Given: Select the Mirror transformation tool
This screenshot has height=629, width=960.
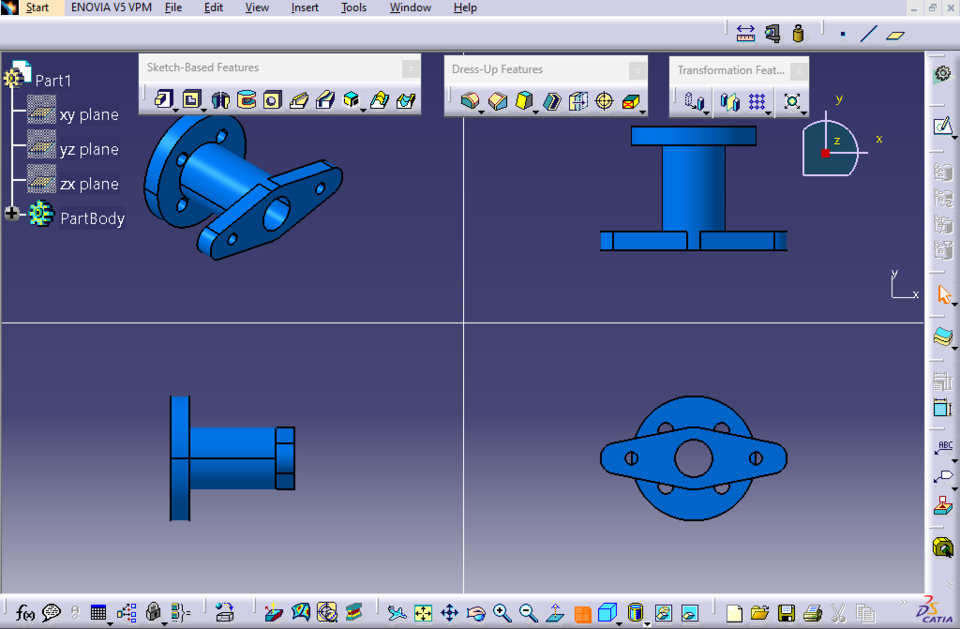Looking at the screenshot, I should pyautogui.click(x=729, y=102).
